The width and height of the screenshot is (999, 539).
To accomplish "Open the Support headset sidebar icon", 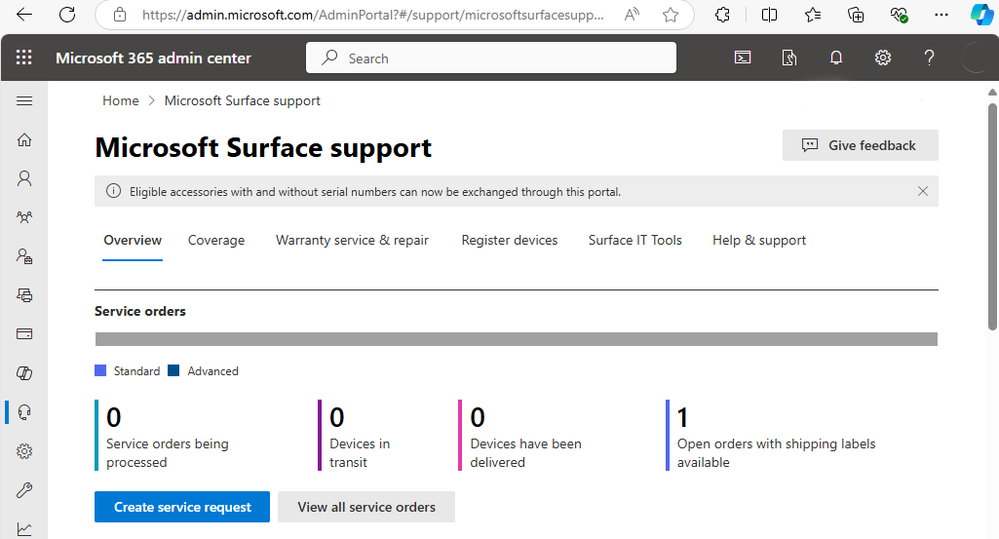I will click(25, 412).
